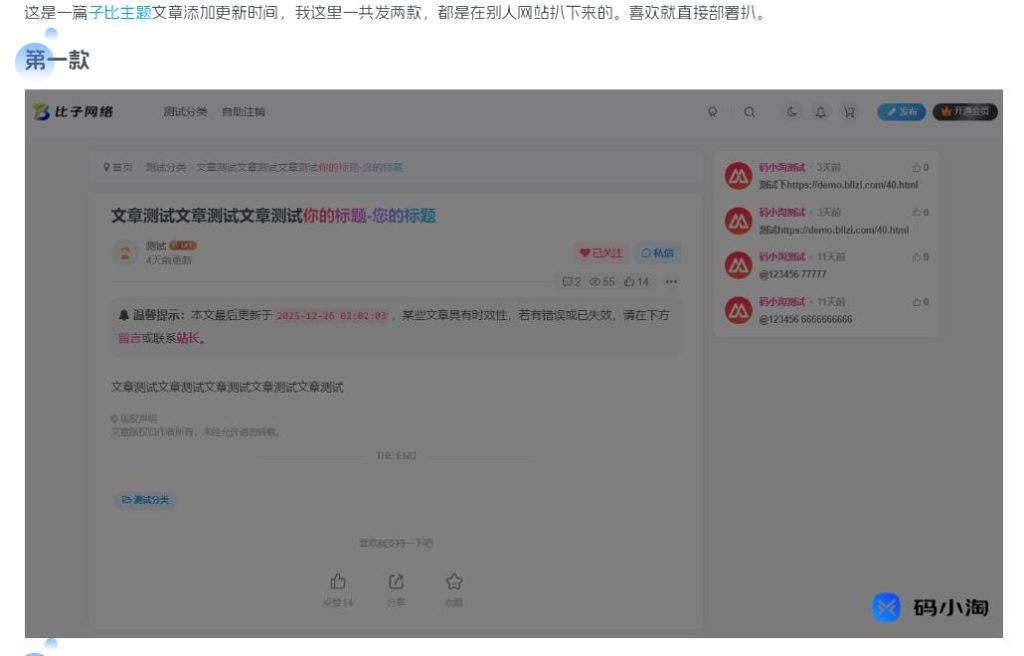This screenshot has width=1024, height=656.
Task: Open the search icon in the navbar
Action: pyautogui.click(x=749, y=111)
